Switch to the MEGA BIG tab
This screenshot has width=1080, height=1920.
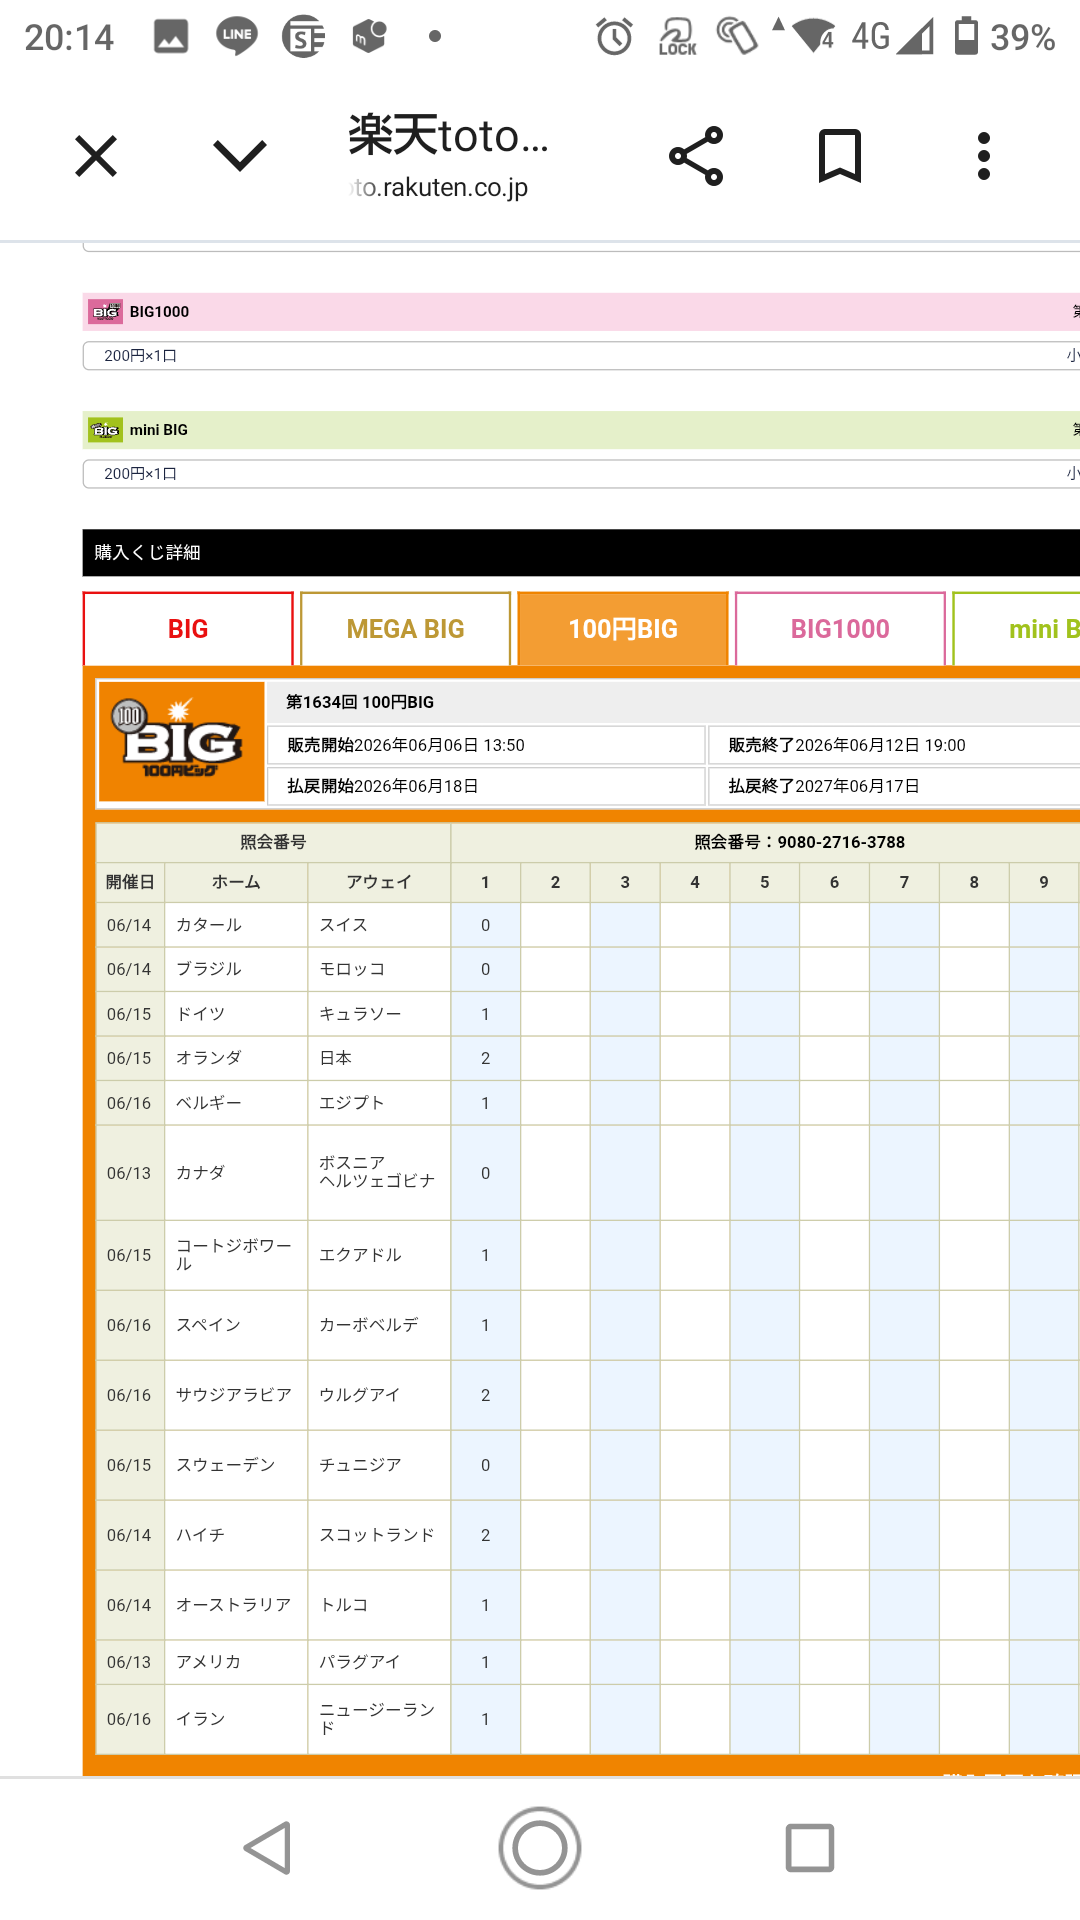click(405, 629)
